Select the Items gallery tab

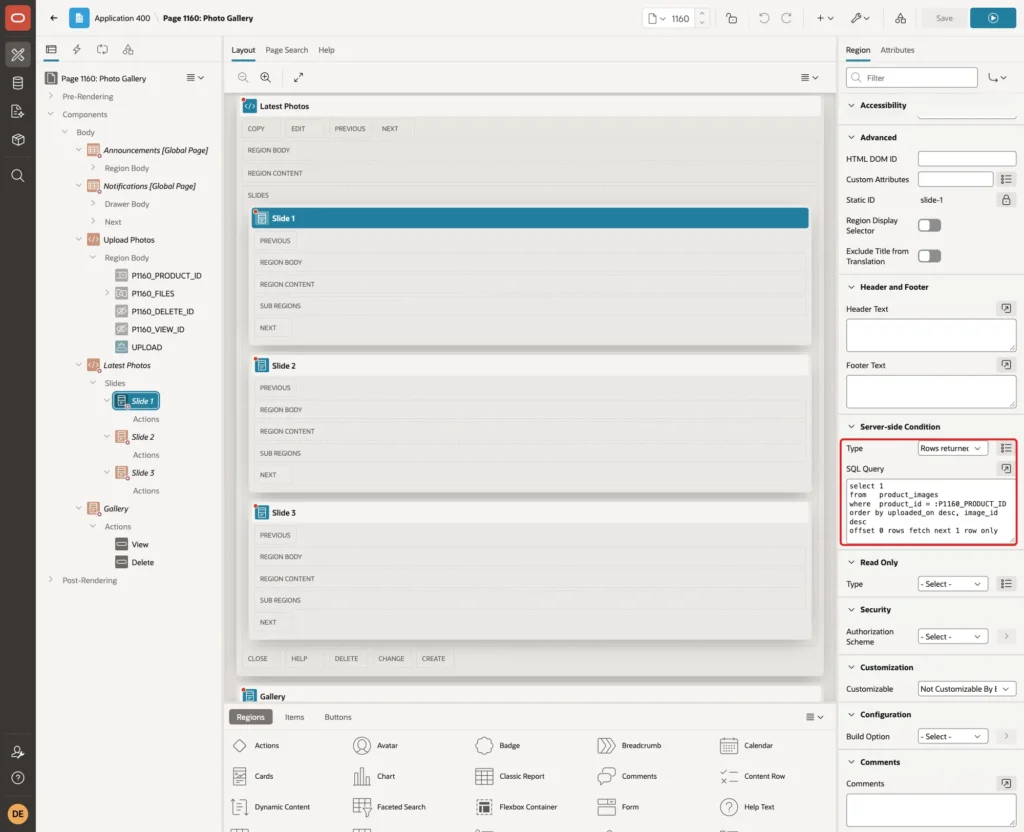295,717
